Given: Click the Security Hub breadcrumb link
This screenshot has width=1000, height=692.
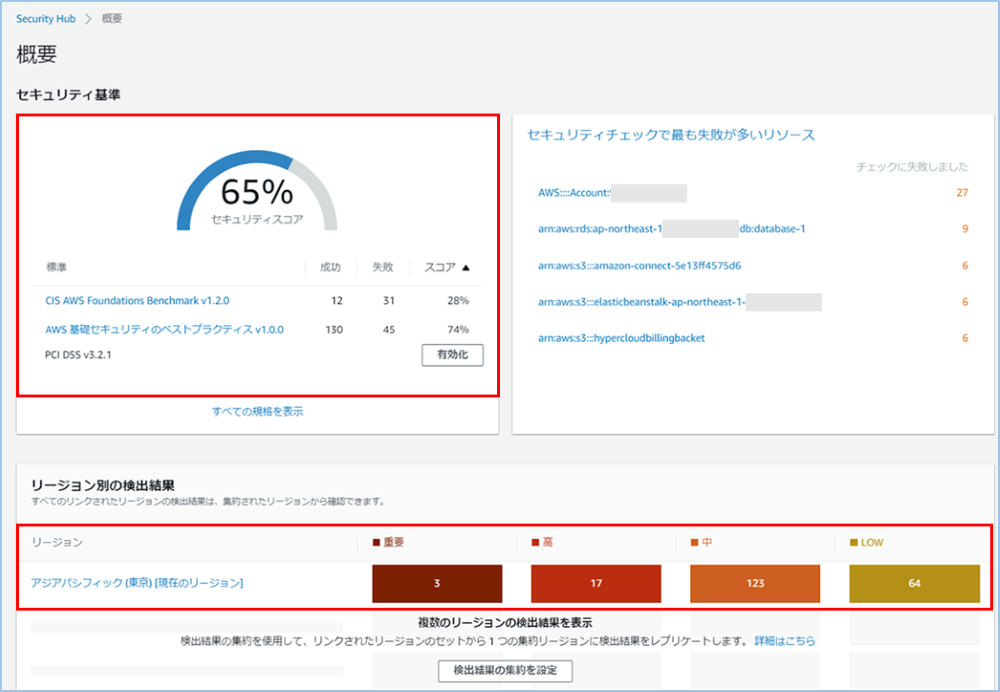Looking at the screenshot, I should click(45, 19).
